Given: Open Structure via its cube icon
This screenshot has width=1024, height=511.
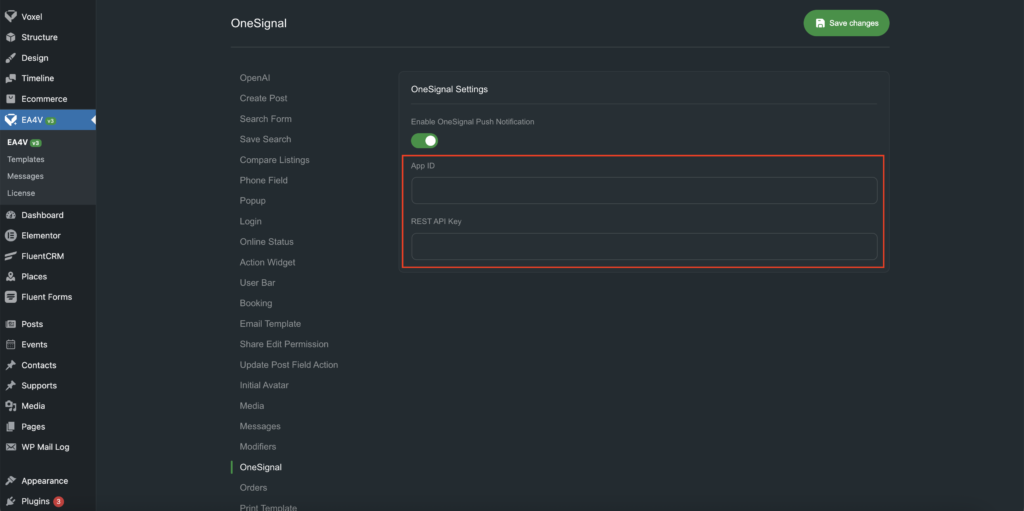Looking at the screenshot, I should 11,37.
